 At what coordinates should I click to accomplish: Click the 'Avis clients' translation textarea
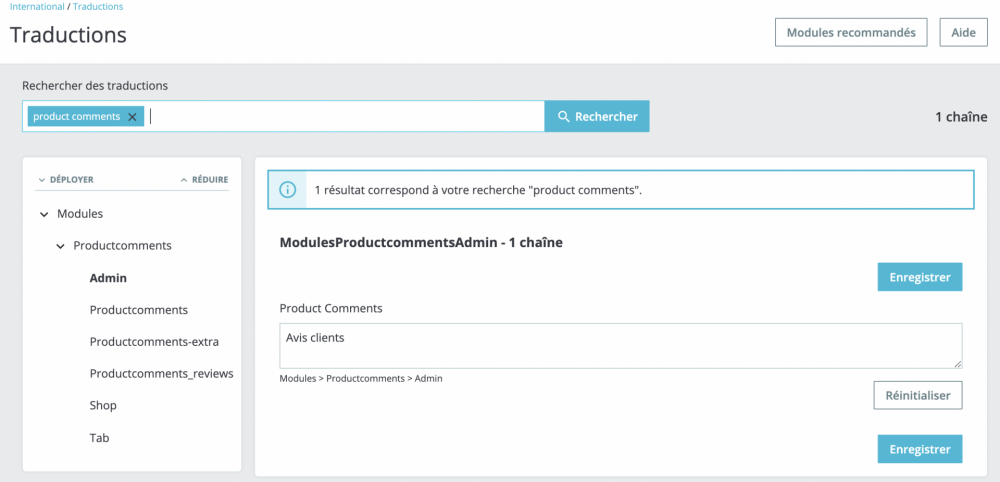(x=620, y=345)
